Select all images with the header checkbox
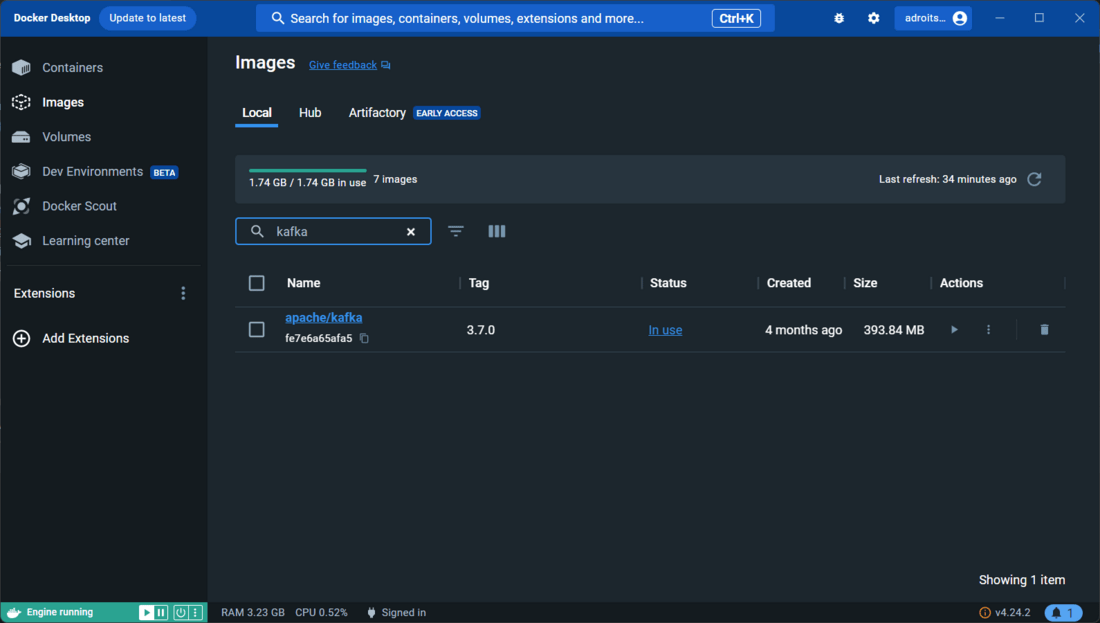 [256, 283]
